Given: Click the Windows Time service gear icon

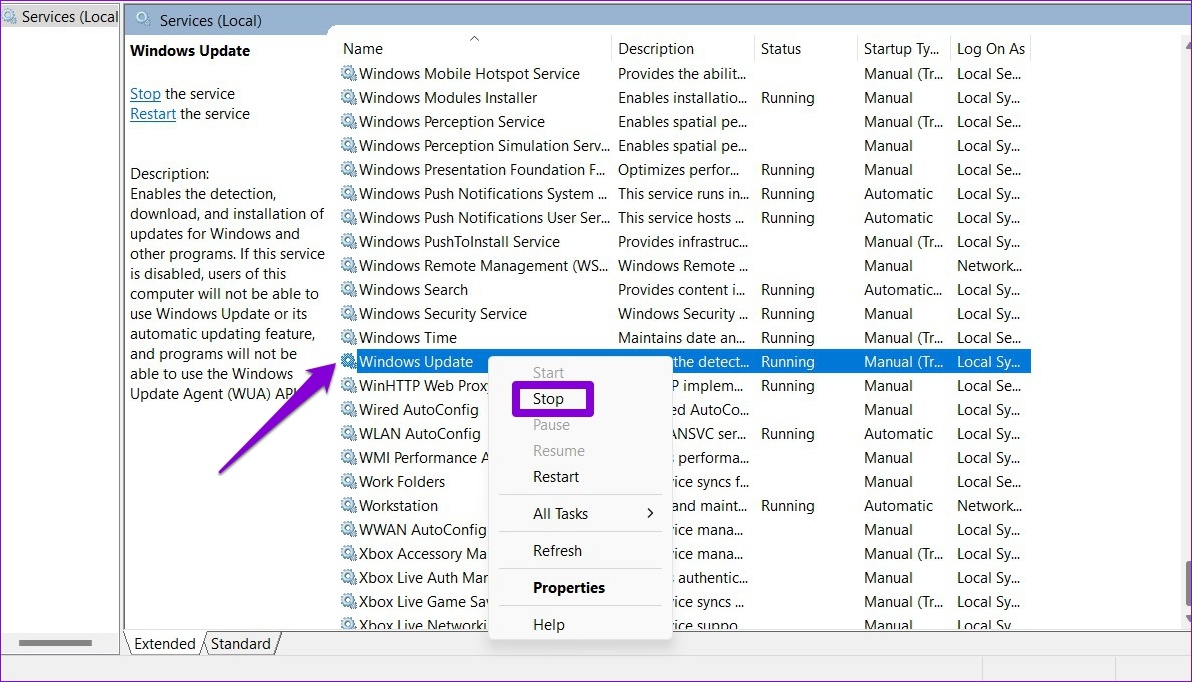Looking at the screenshot, I should [348, 338].
